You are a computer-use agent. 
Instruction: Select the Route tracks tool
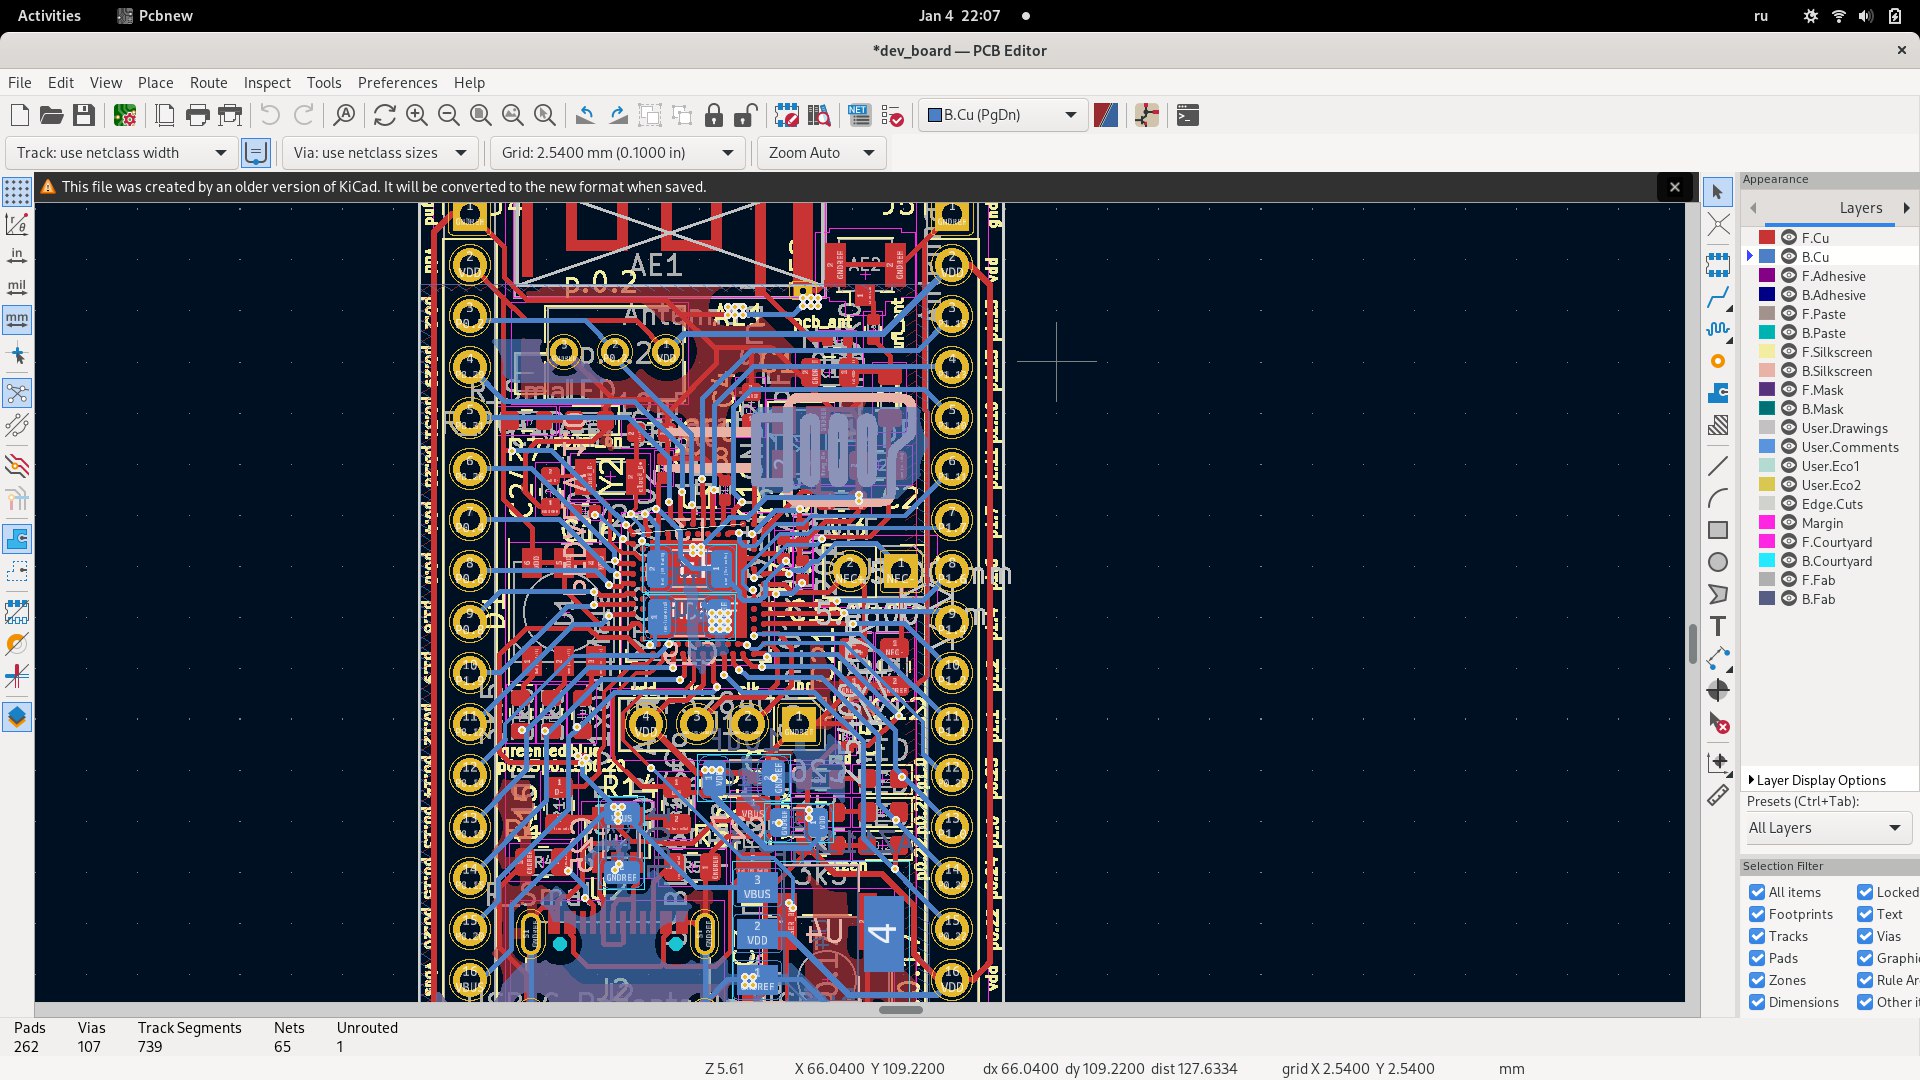pos(1718,297)
